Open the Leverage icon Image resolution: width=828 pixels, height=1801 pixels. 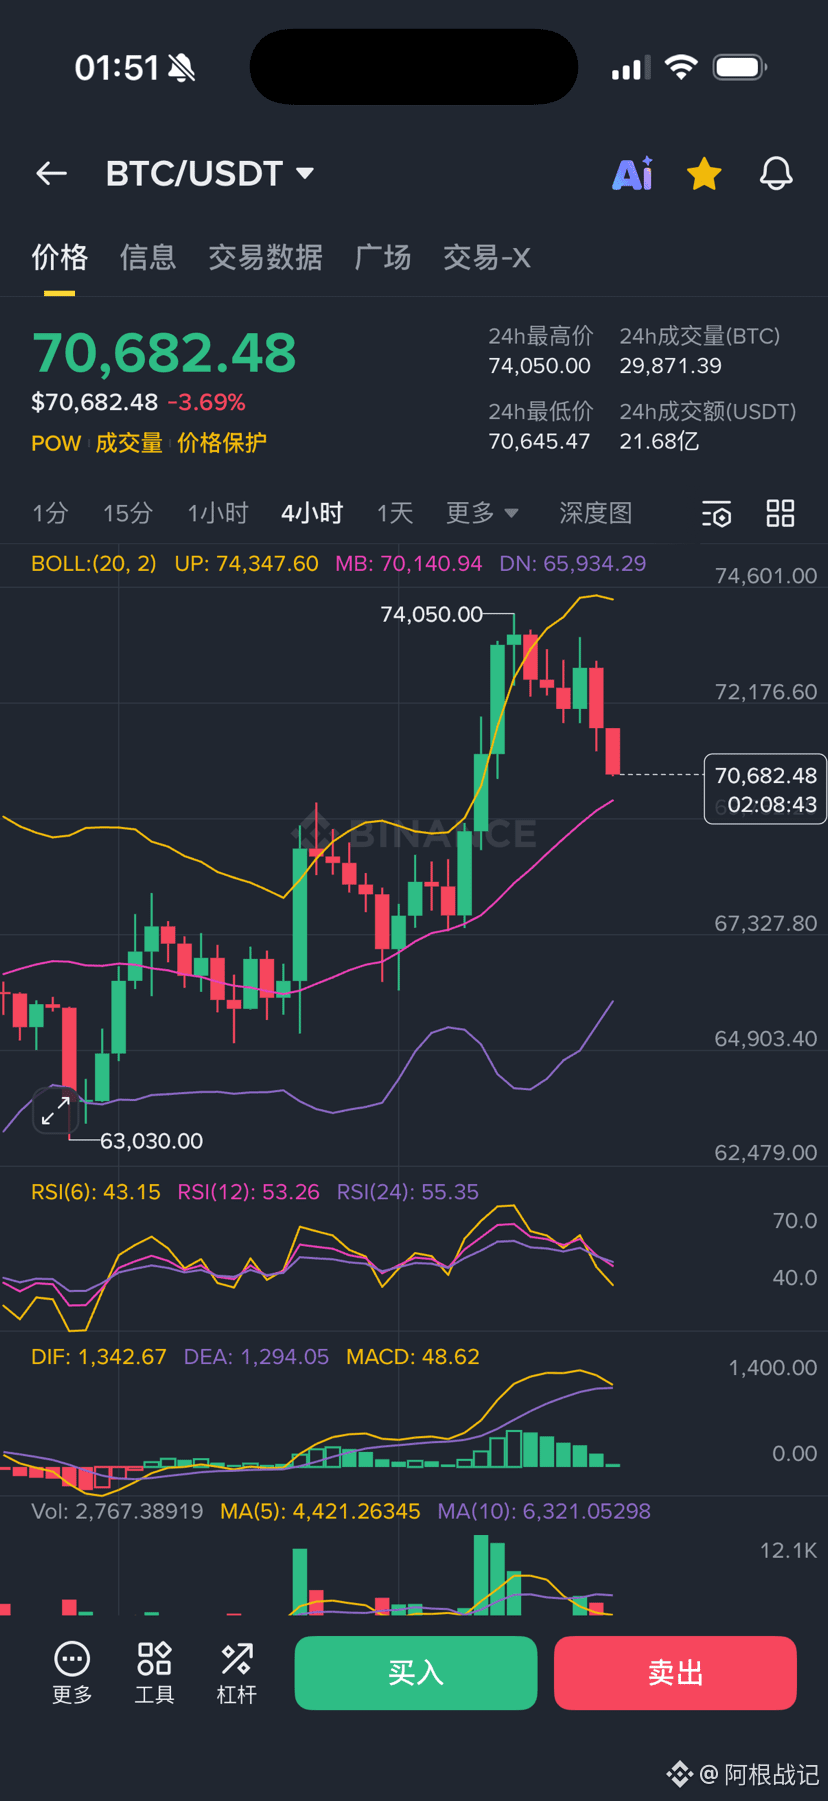(x=237, y=1672)
